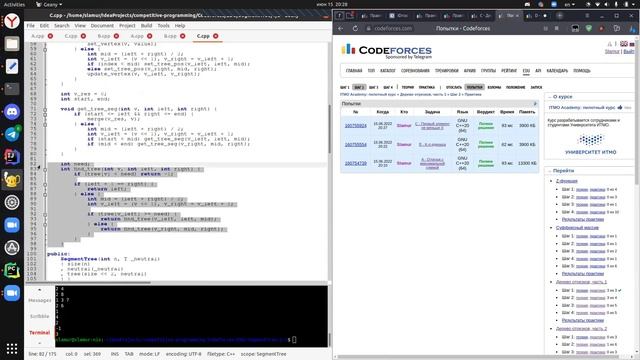The width and height of the screenshot is (640, 360).
Task: Click the red extension icon in browser toolbar
Action: click(x=602, y=28)
